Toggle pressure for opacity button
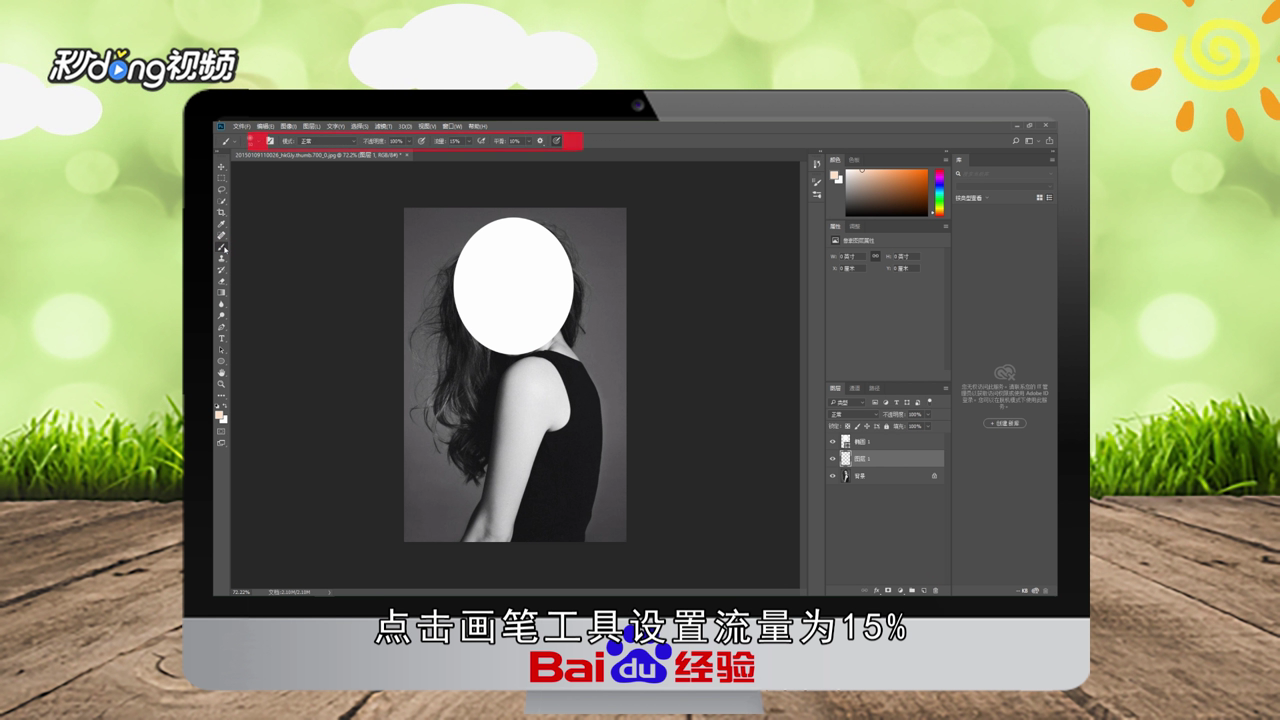 [x=421, y=141]
